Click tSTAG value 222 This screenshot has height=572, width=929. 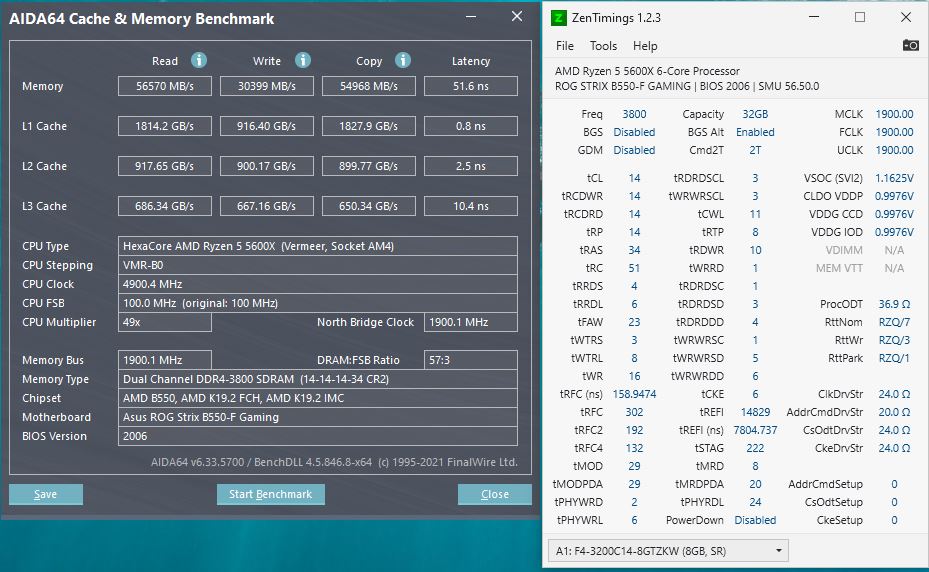click(x=755, y=448)
